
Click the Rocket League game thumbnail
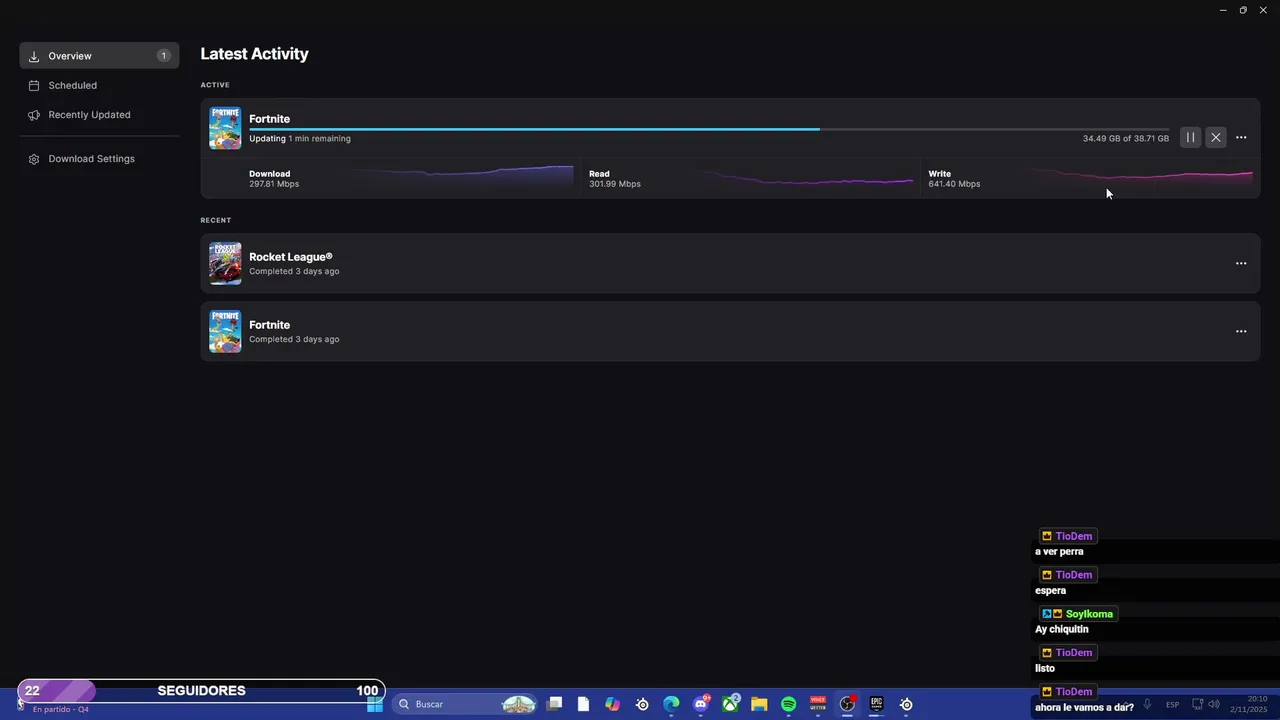[x=225, y=264]
